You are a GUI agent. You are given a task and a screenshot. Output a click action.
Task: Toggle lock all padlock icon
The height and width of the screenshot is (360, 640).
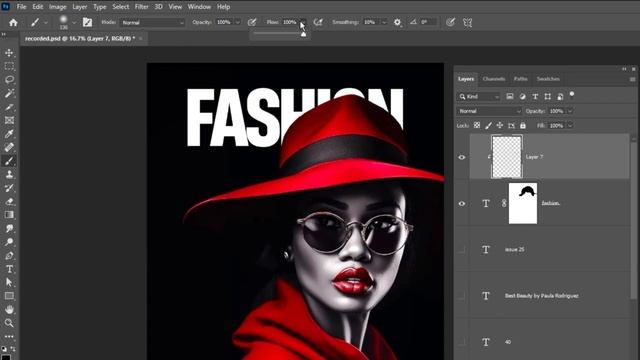[x=523, y=126]
